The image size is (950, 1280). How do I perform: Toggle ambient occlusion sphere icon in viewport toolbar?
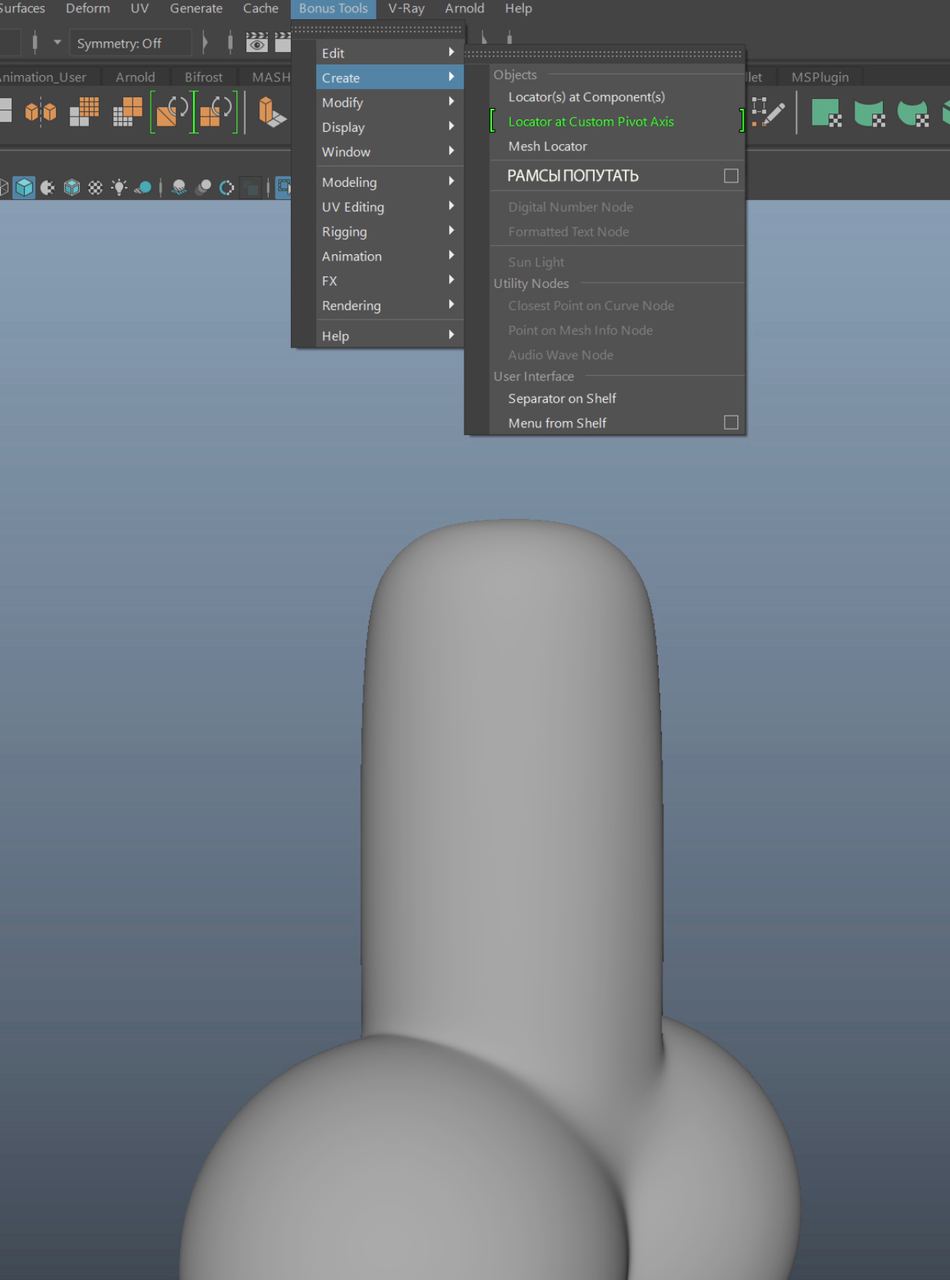click(179, 187)
